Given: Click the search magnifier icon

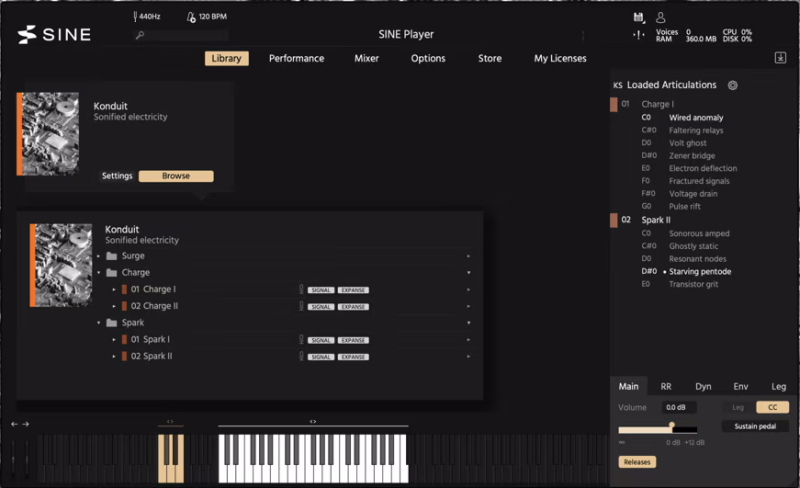Looking at the screenshot, I should coord(140,35).
